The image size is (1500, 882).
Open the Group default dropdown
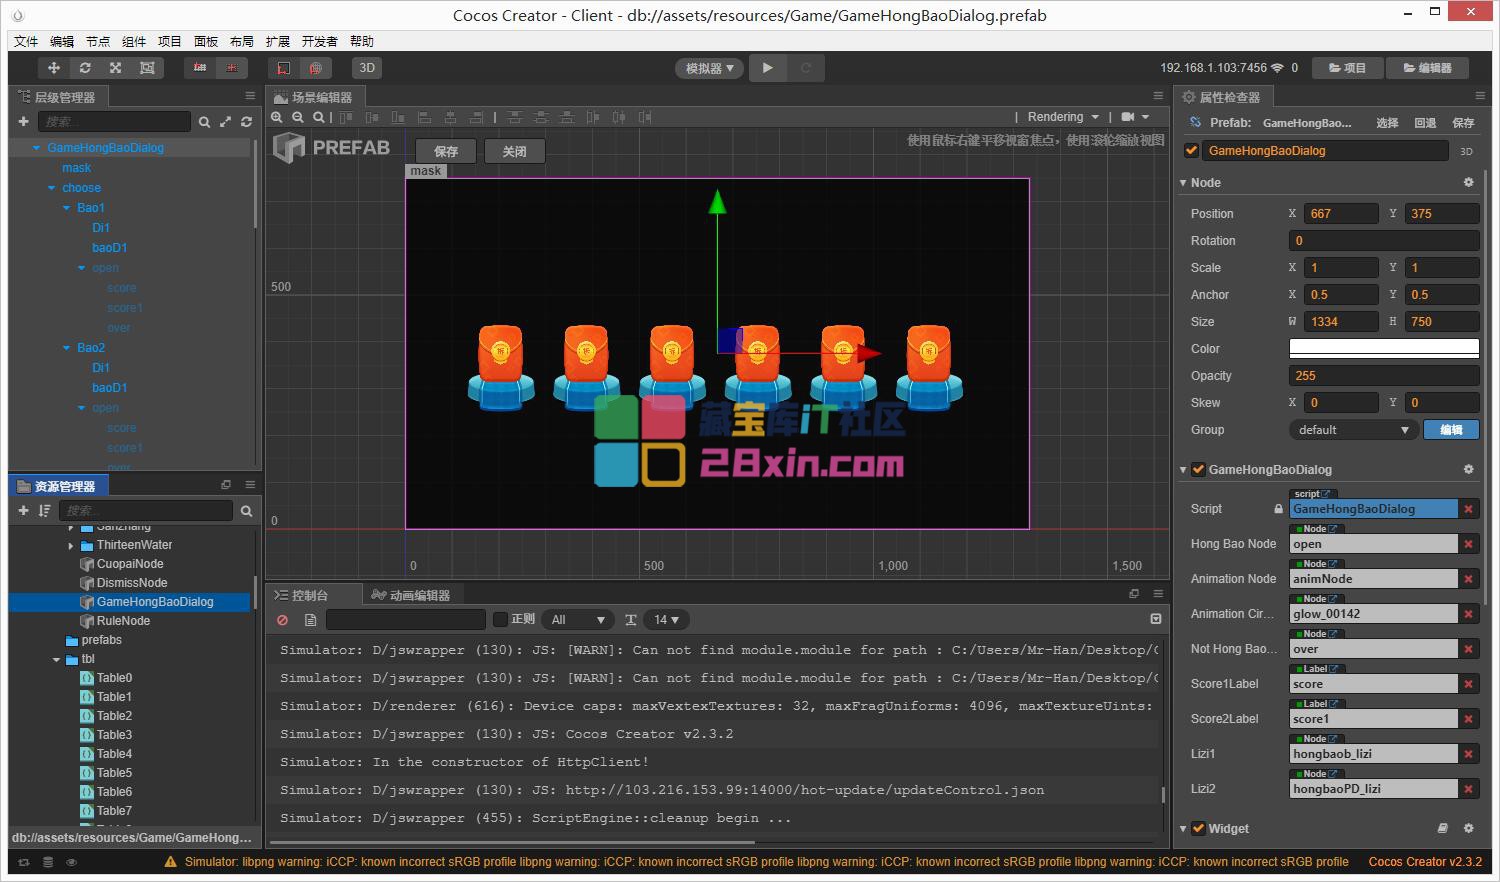click(x=1353, y=430)
